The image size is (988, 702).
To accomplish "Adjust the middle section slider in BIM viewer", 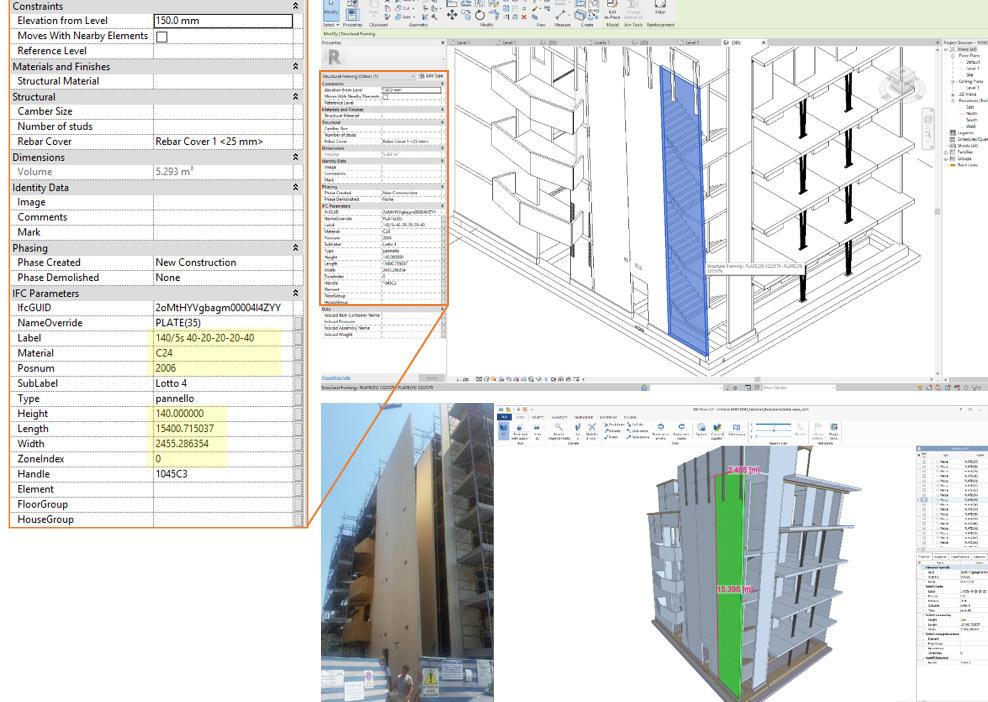I will 773,430.
